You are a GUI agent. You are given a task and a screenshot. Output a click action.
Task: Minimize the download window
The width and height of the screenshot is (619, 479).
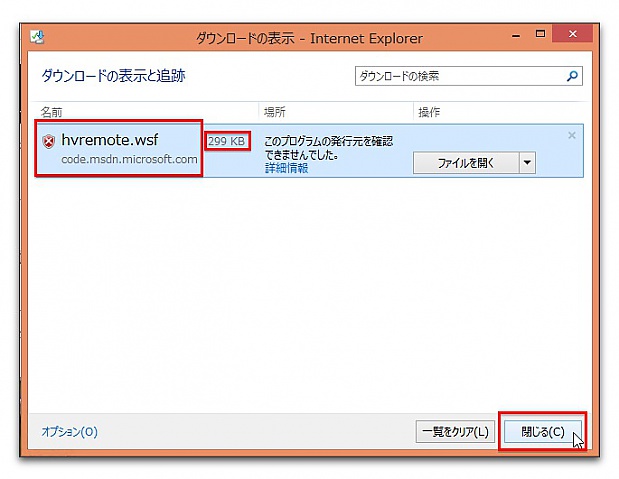click(x=516, y=36)
